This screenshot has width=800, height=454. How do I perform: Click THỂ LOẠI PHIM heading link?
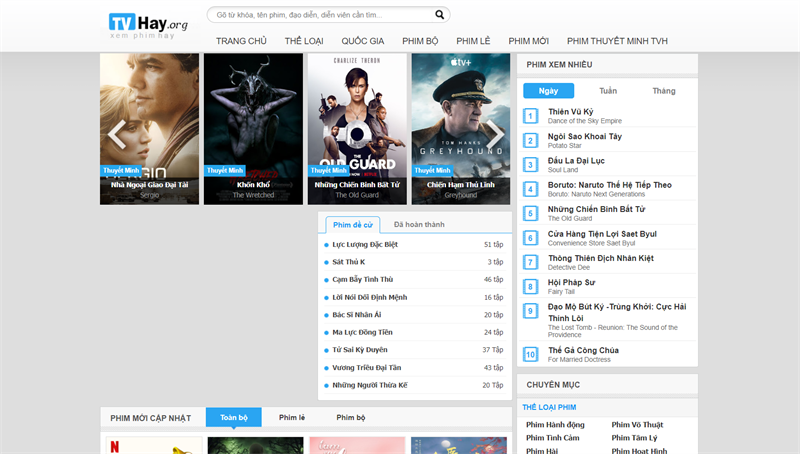(x=549, y=407)
